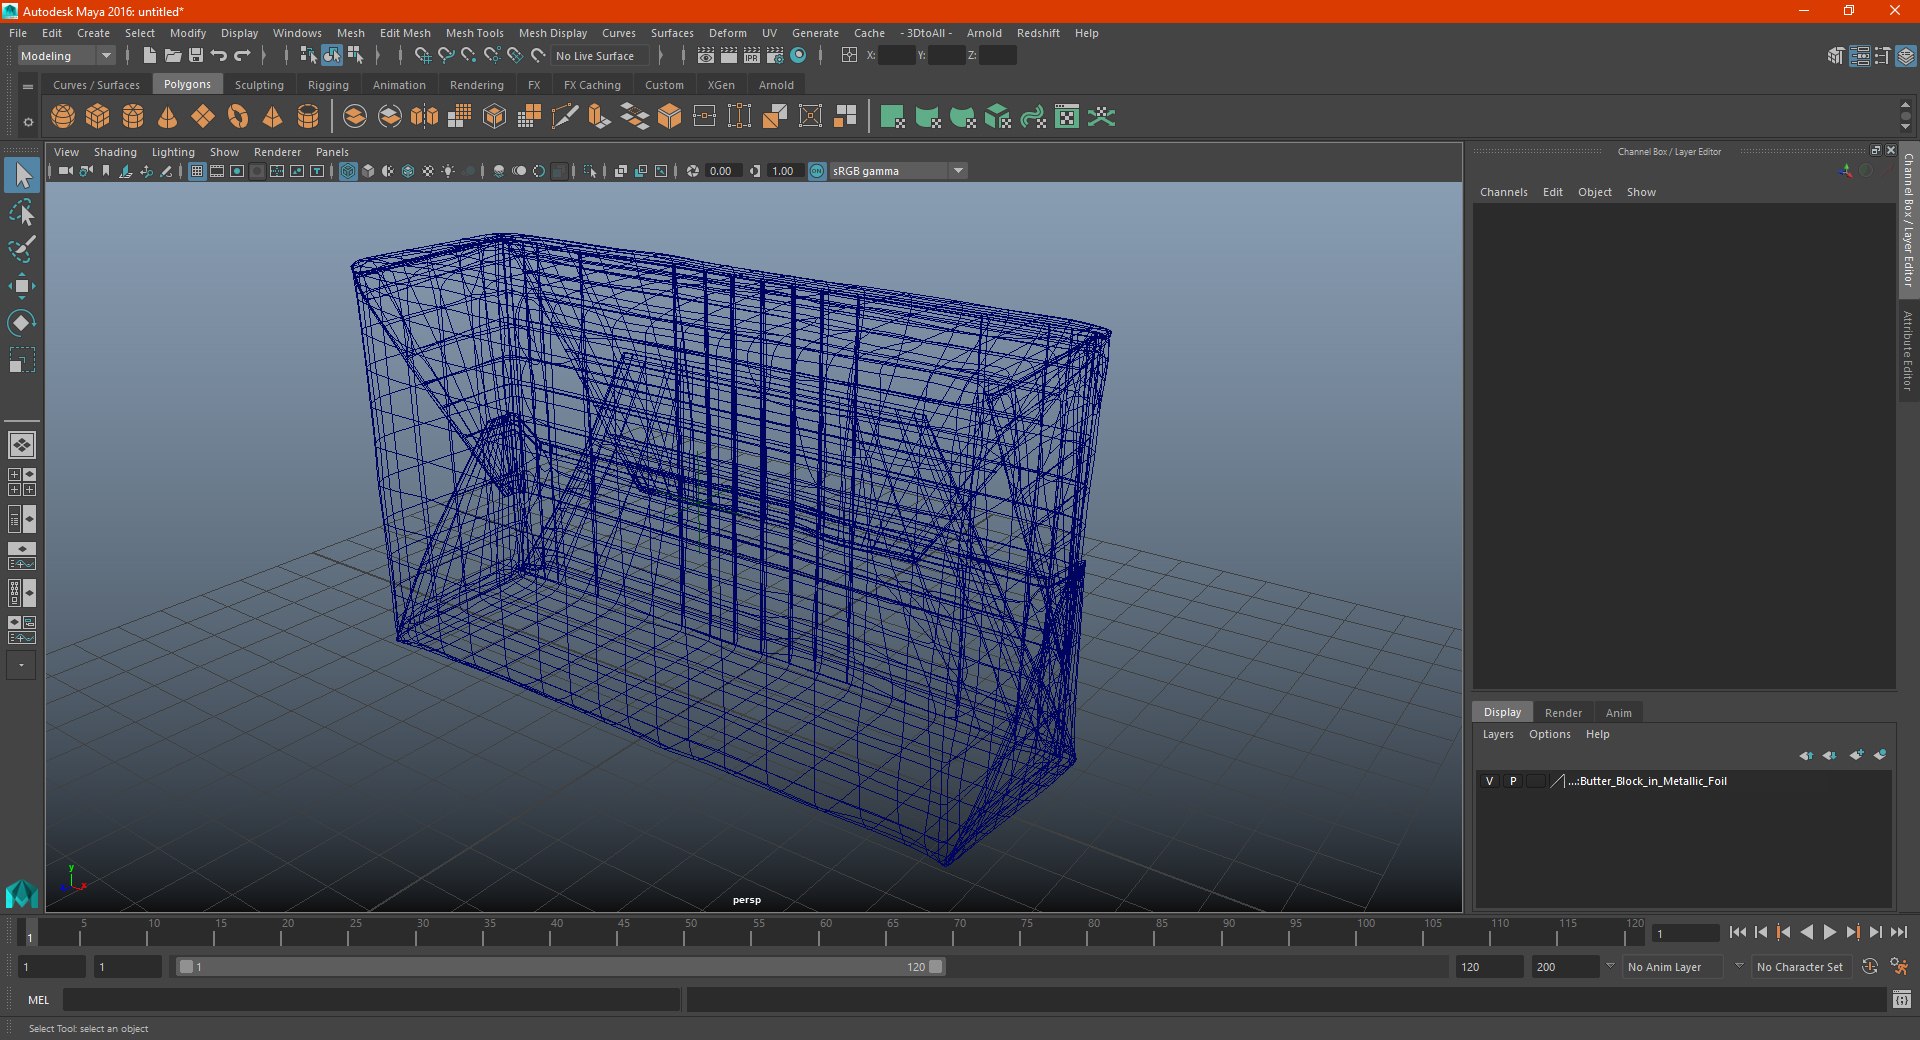Toggle the view color management ON button
Viewport: 1920px width, 1040px height.
817,171
